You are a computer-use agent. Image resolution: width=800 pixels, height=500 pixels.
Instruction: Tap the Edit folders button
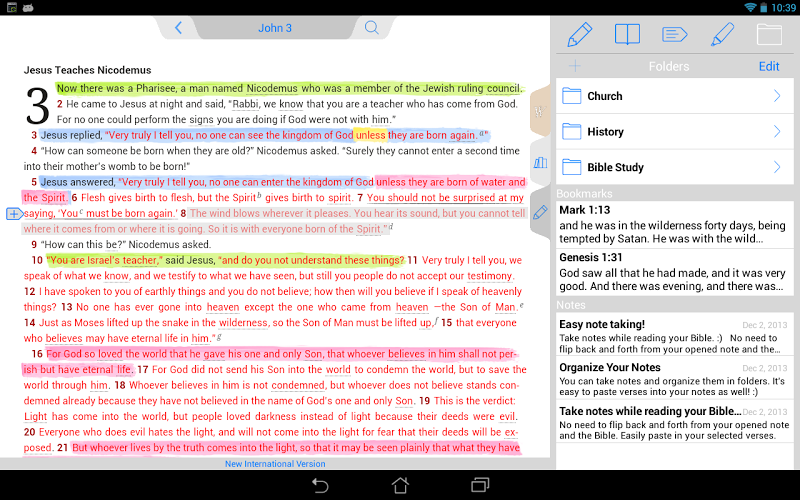click(768, 66)
